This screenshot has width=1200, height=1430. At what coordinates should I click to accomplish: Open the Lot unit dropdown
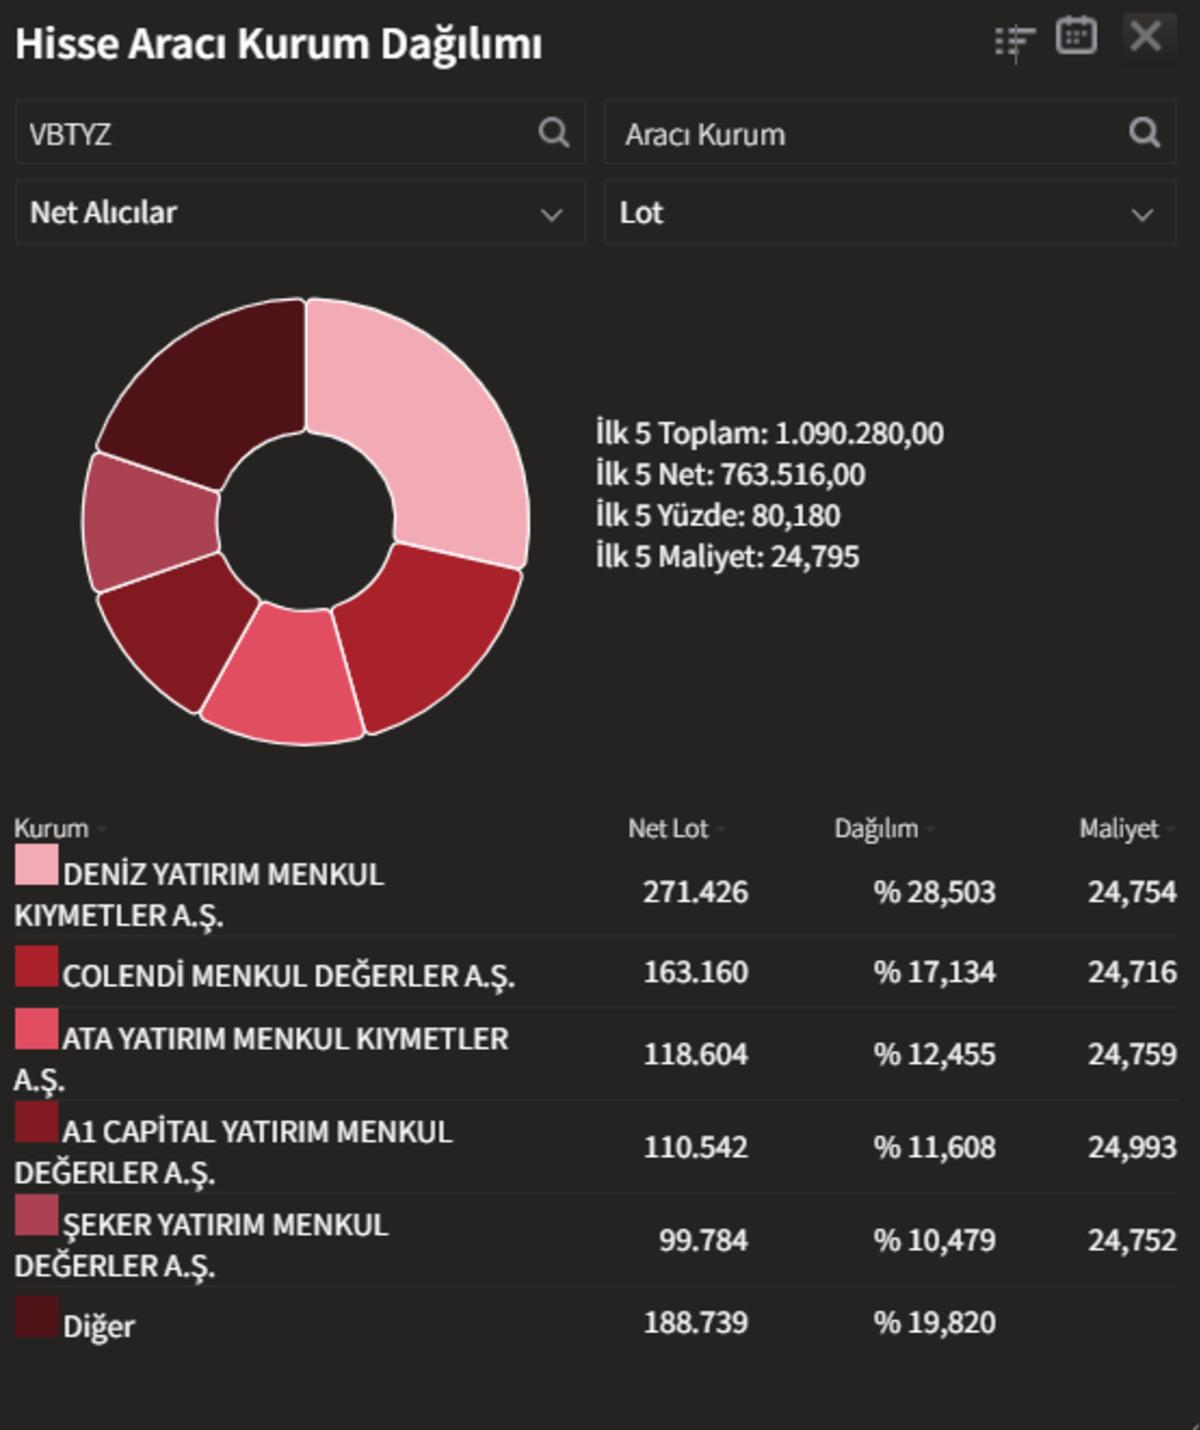click(890, 212)
